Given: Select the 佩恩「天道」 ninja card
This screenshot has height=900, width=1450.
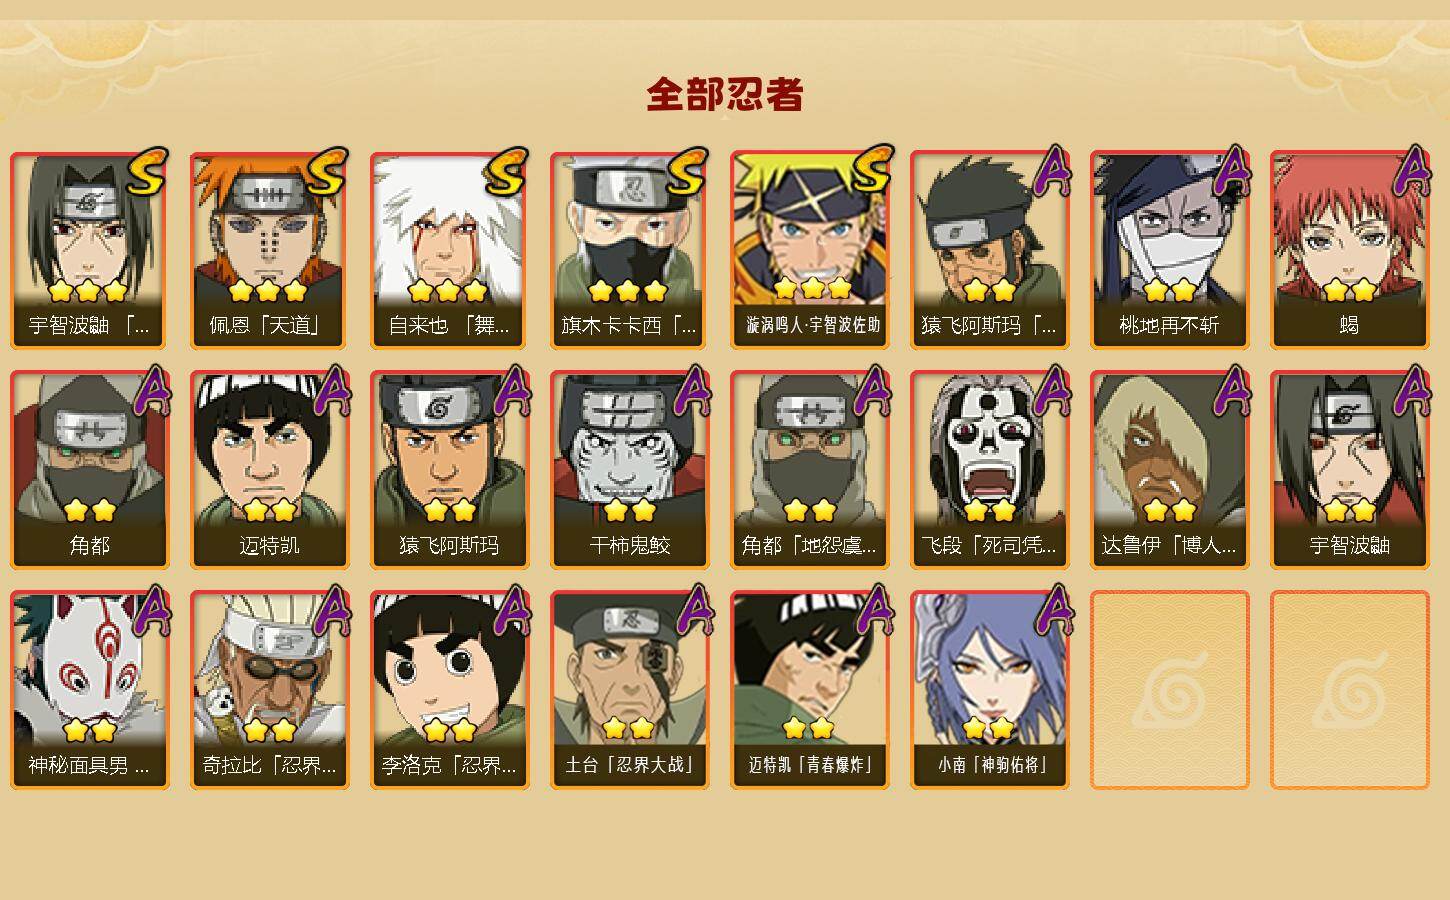Looking at the screenshot, I should (269, 250).
